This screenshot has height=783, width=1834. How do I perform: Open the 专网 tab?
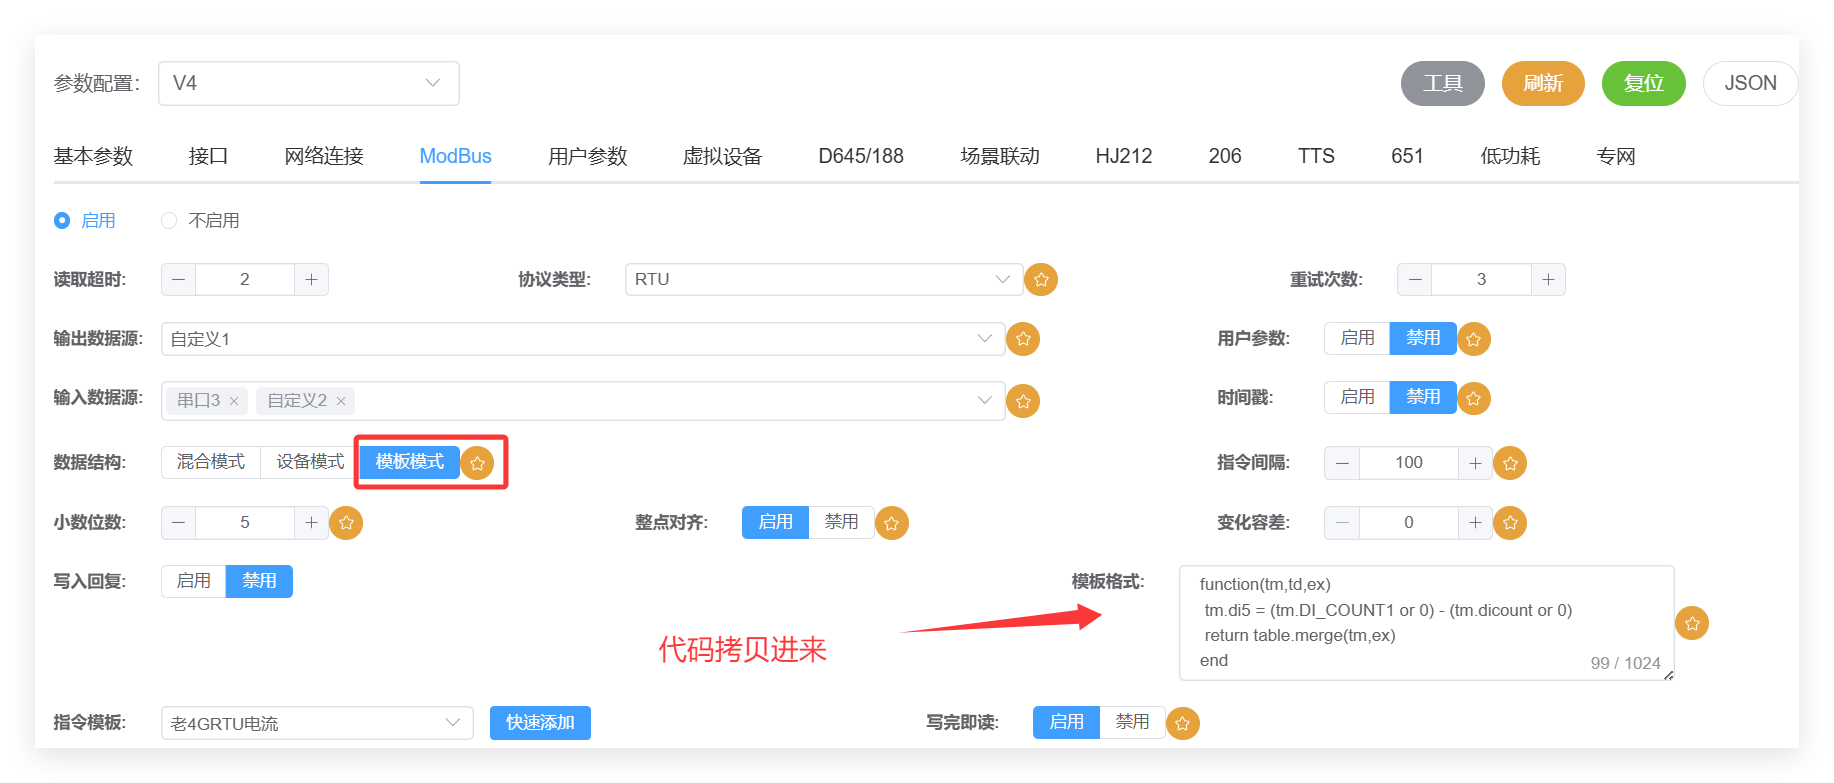tap(1616, 156)
